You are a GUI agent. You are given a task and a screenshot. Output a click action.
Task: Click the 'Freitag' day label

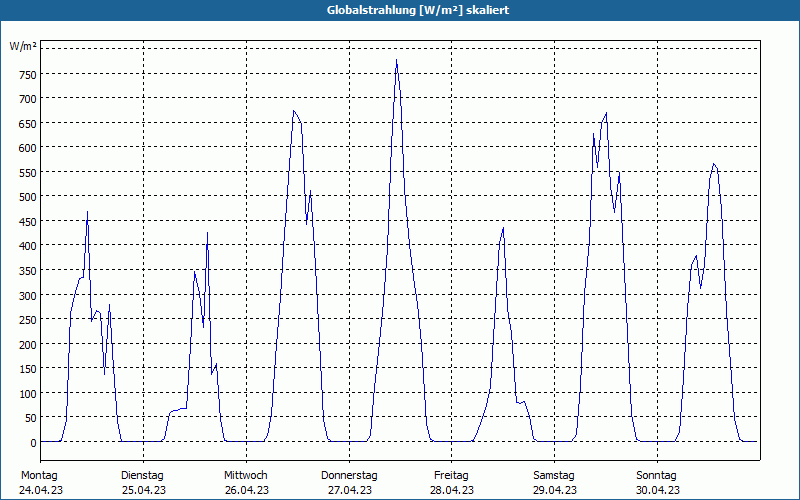point(451,476)
